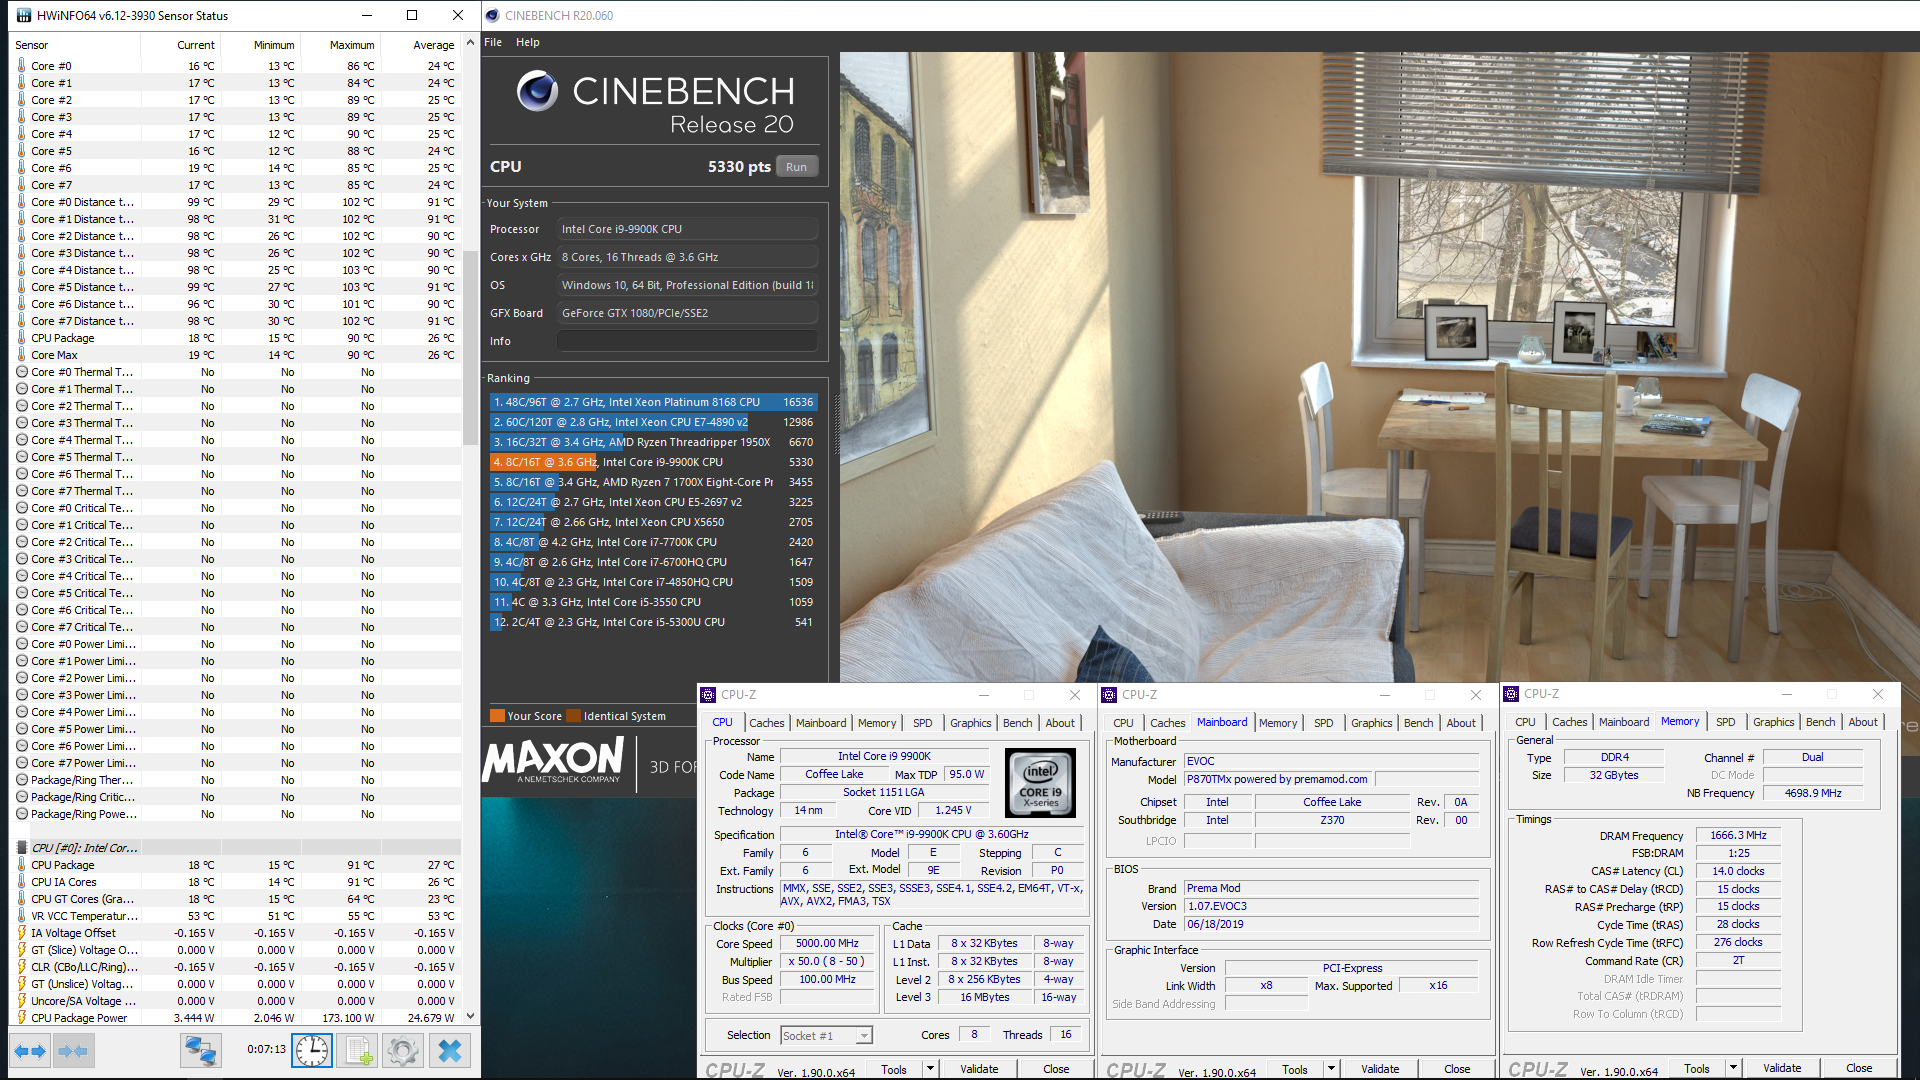Select the Core i5-5300U ranking entry
1920x1080 pixels.
pyautogui.click(x=653, y=622)
